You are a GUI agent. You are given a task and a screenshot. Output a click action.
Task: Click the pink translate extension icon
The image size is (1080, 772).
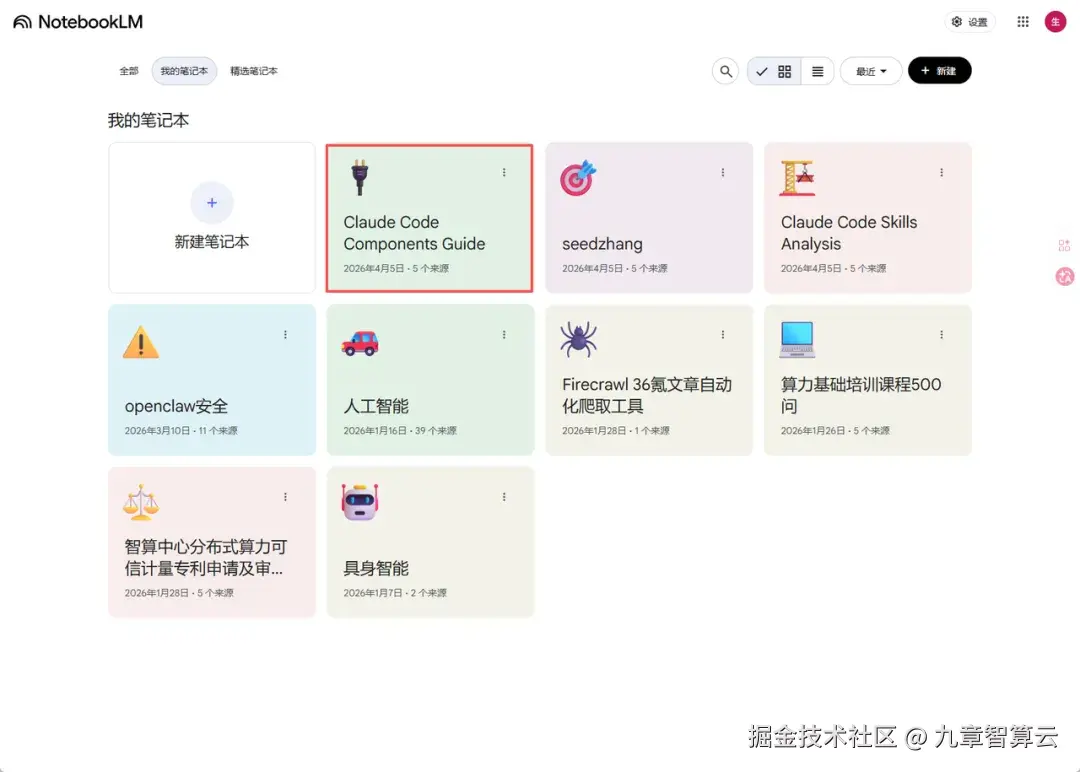1065,276
